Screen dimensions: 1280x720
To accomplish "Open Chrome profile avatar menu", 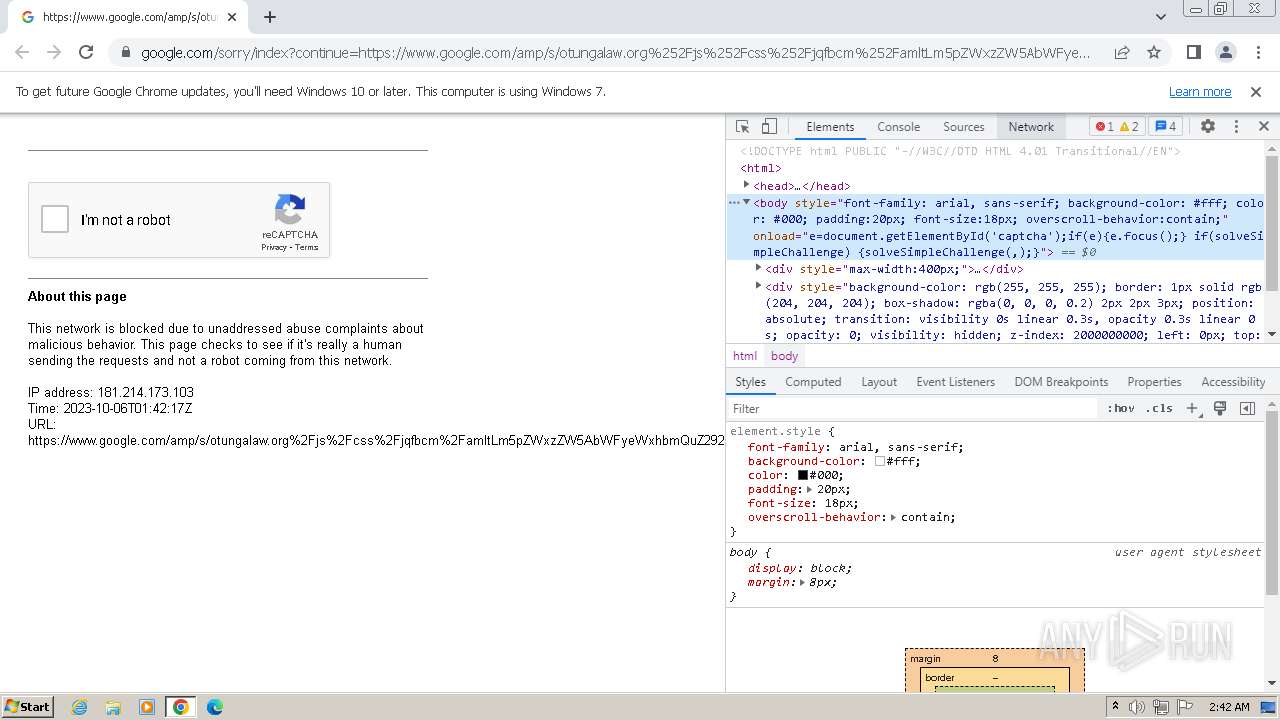I will pos(1225,53).
